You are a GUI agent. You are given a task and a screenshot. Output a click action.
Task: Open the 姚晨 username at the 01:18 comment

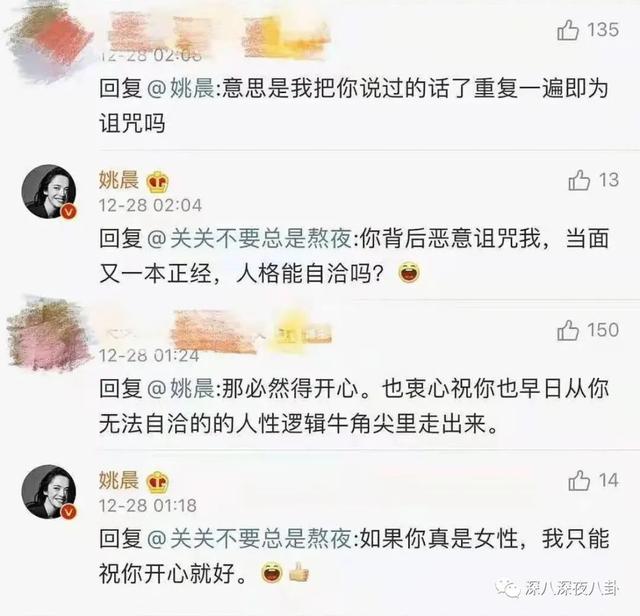tap(119, 480)
